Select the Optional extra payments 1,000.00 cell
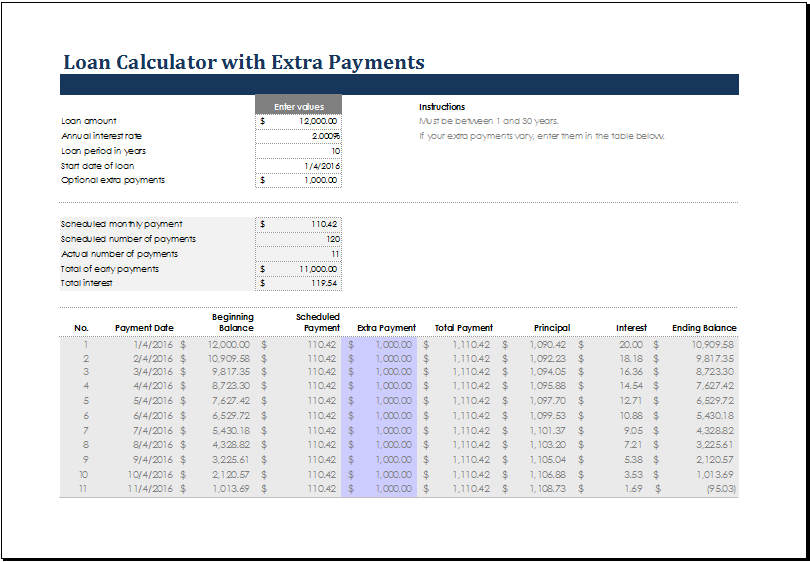810x562 pixels. click(299, 180)
